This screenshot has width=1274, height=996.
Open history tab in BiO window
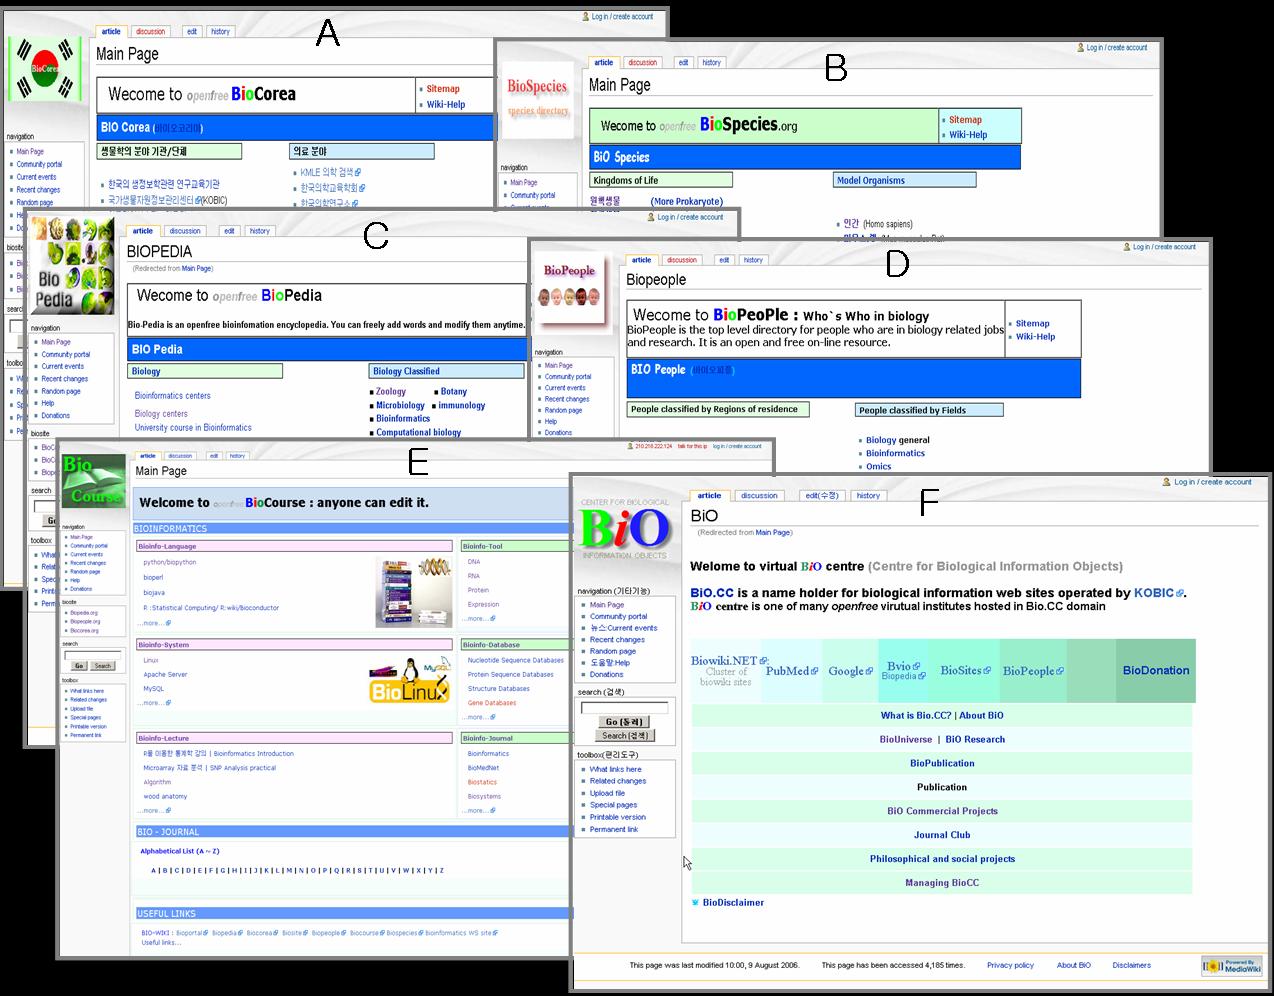pos(868,495)
